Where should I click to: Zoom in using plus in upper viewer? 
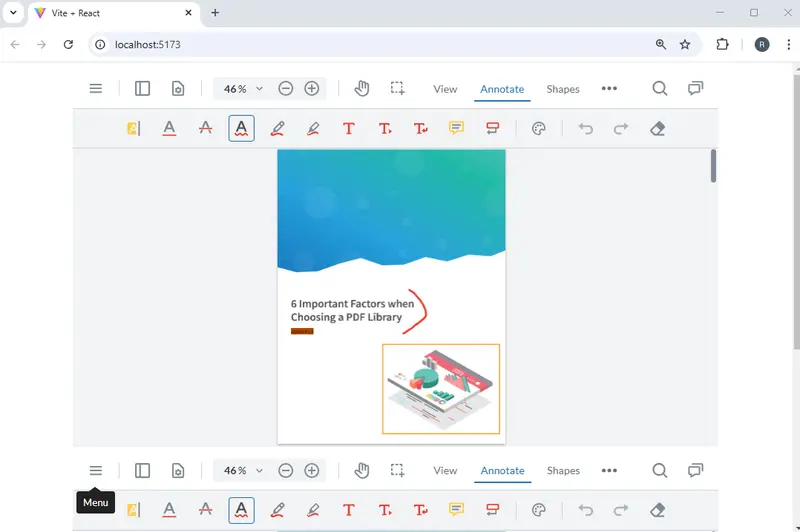312,89
